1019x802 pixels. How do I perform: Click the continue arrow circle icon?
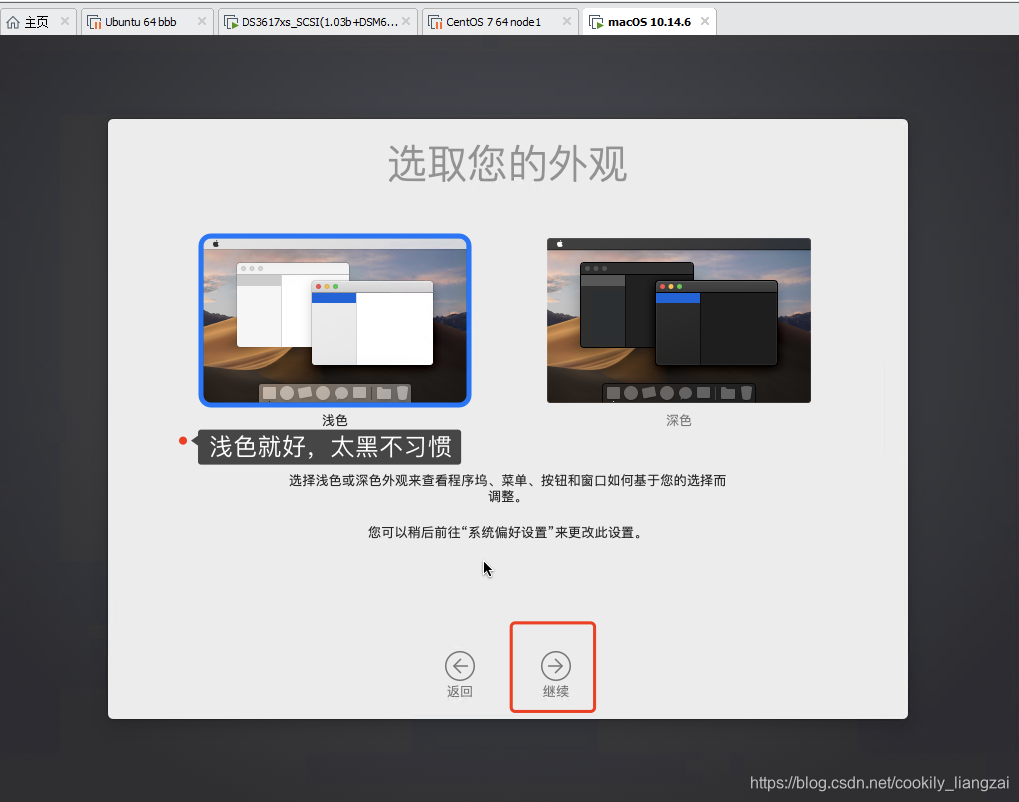(x=556, y=666)
